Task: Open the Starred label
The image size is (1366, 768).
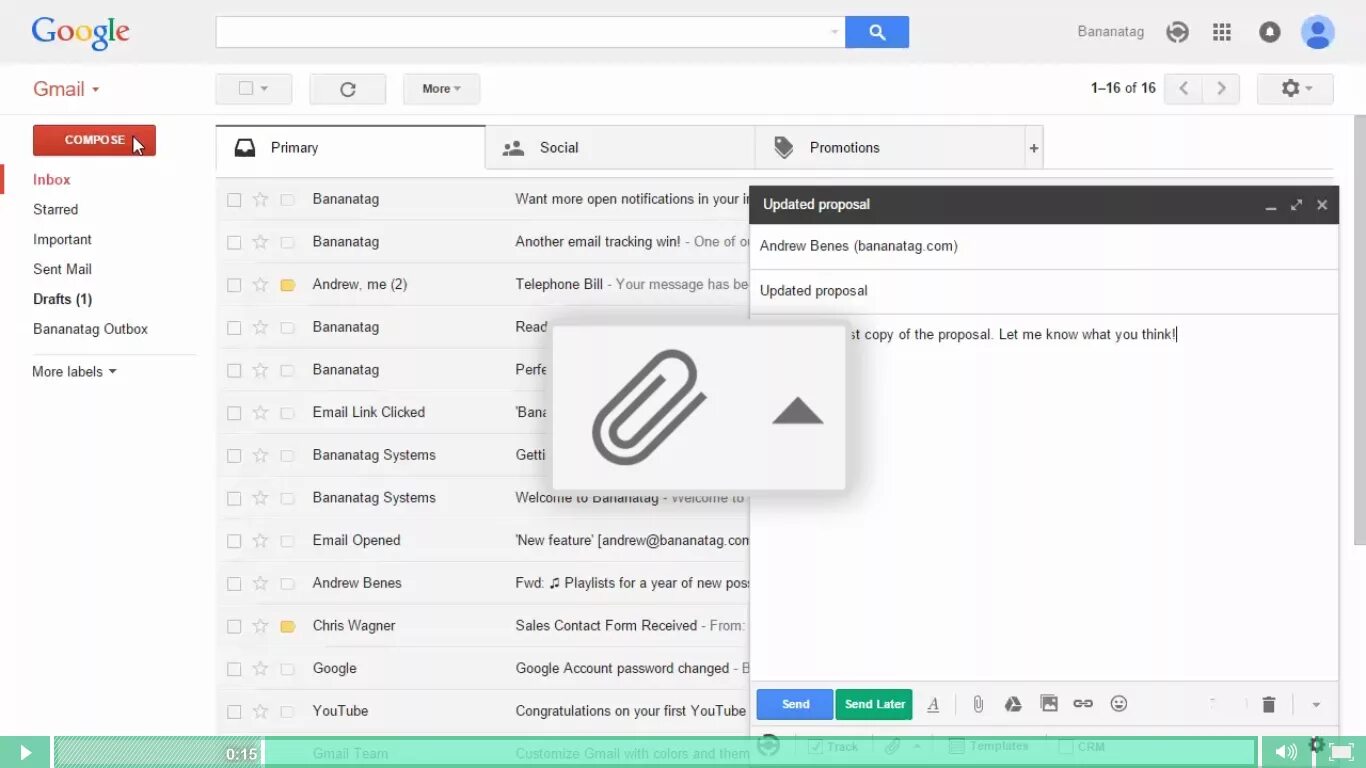Action: click(x=55, y=210)
